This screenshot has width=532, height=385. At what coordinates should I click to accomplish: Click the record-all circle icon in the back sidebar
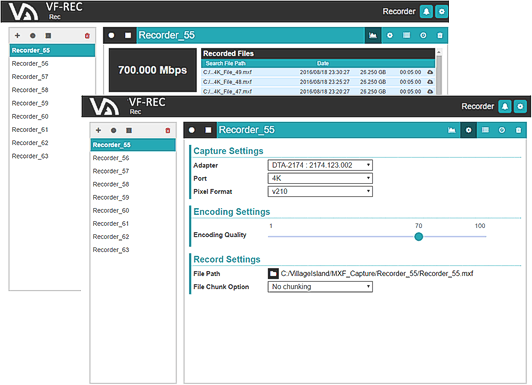pyautogui.click(x=33, y=35)
